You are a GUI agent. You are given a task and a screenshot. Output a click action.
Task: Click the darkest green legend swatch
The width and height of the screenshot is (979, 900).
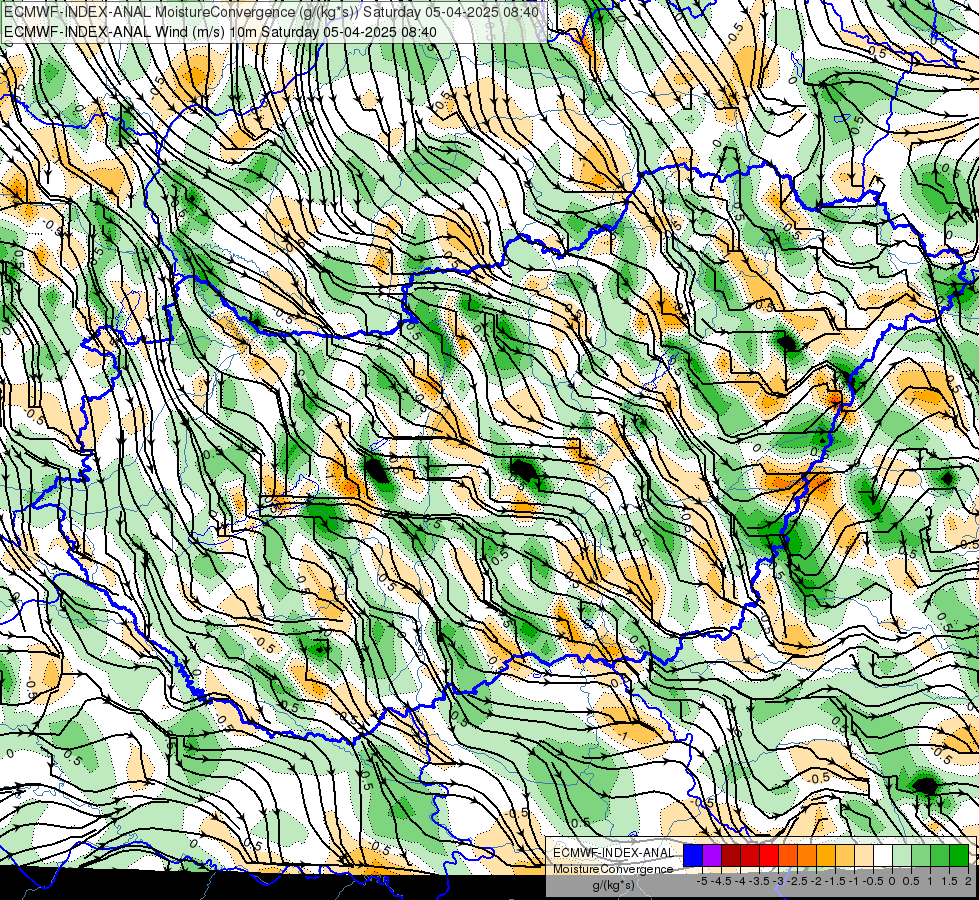[x=959, y=855]
